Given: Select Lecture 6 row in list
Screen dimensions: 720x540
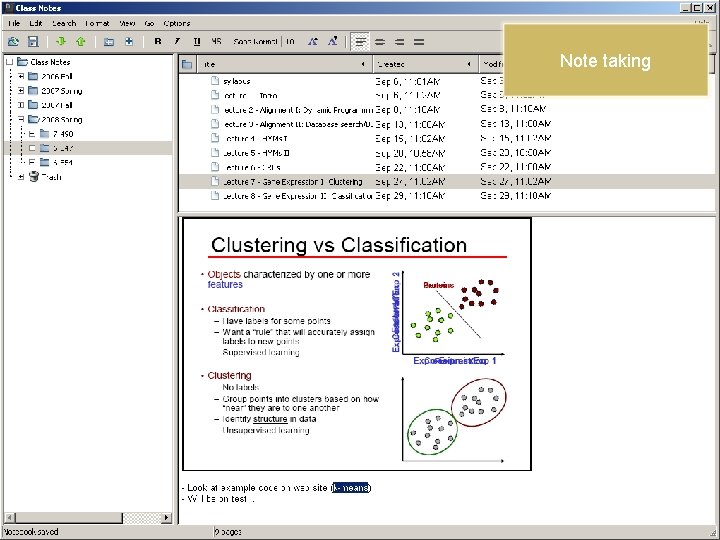Looking at the screenshot, I should pos(446,167).
